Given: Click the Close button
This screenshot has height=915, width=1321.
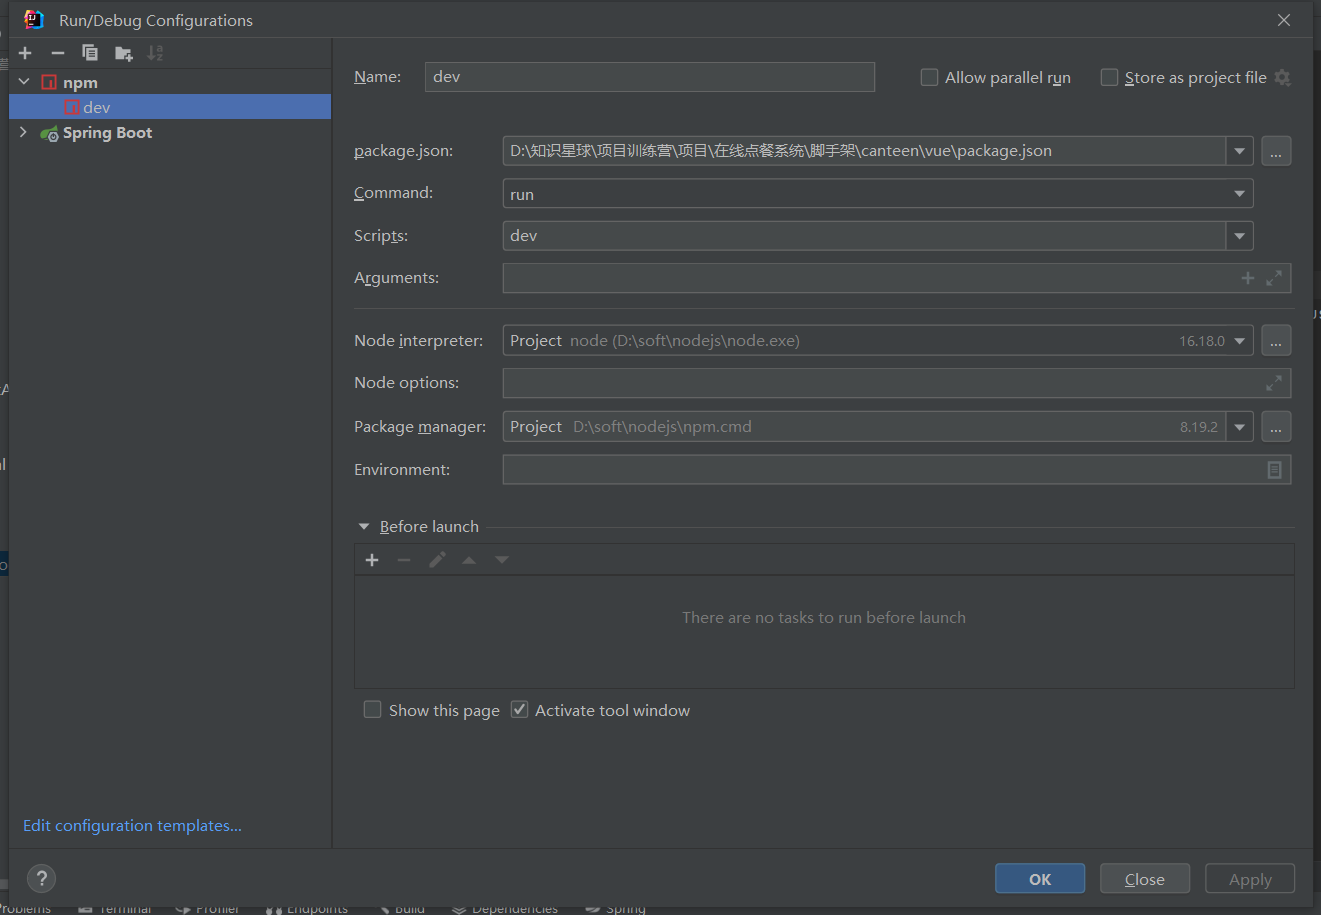Looking at the screenshot, I should 1145,879.
